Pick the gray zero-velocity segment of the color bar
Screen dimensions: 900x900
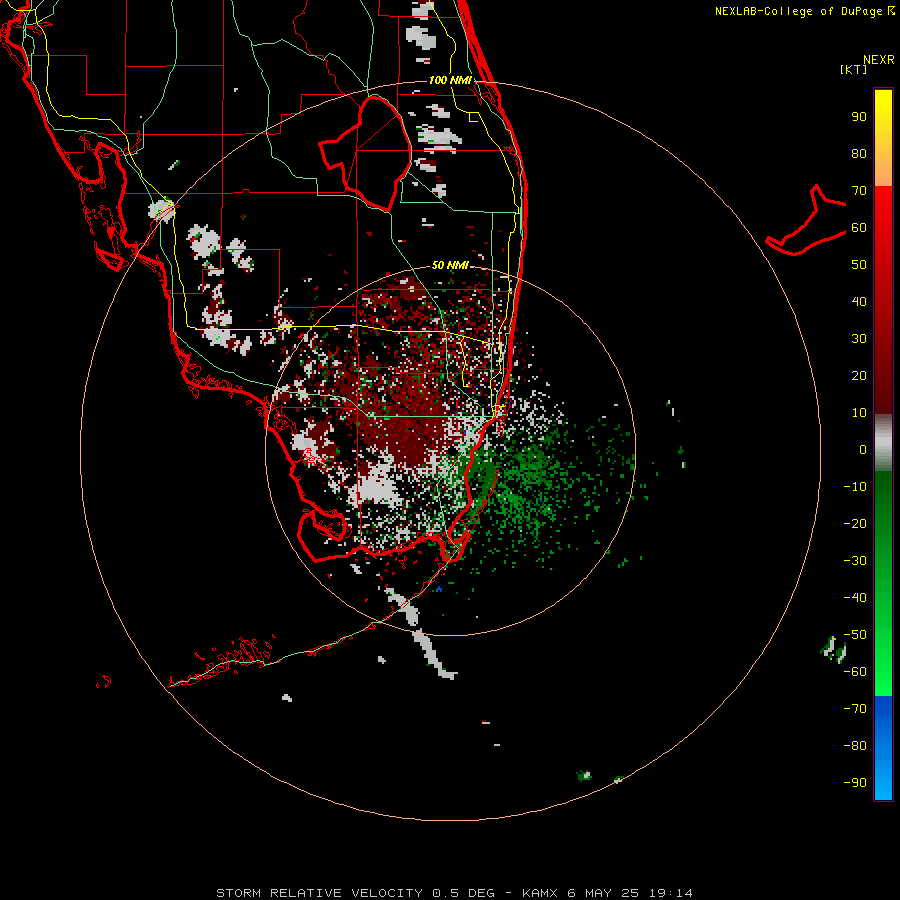883,443
